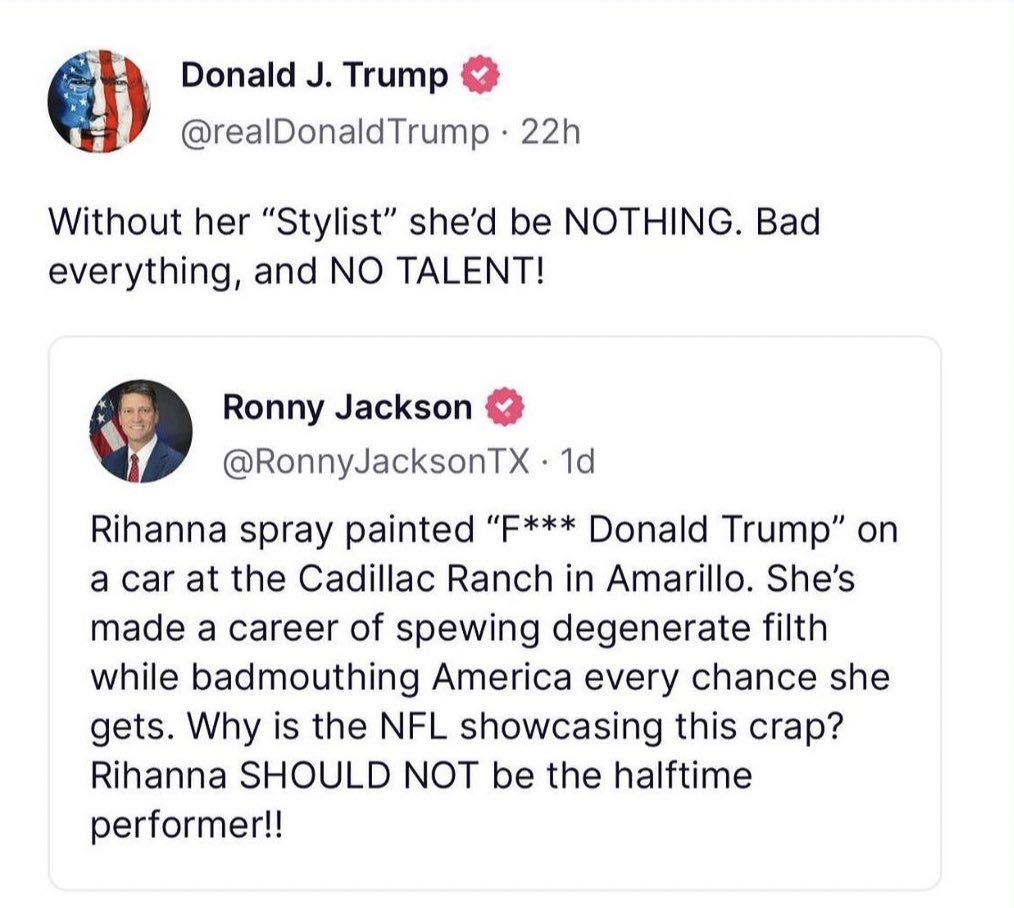Open Ronny Jackson's profile photo

click(140, 431)
